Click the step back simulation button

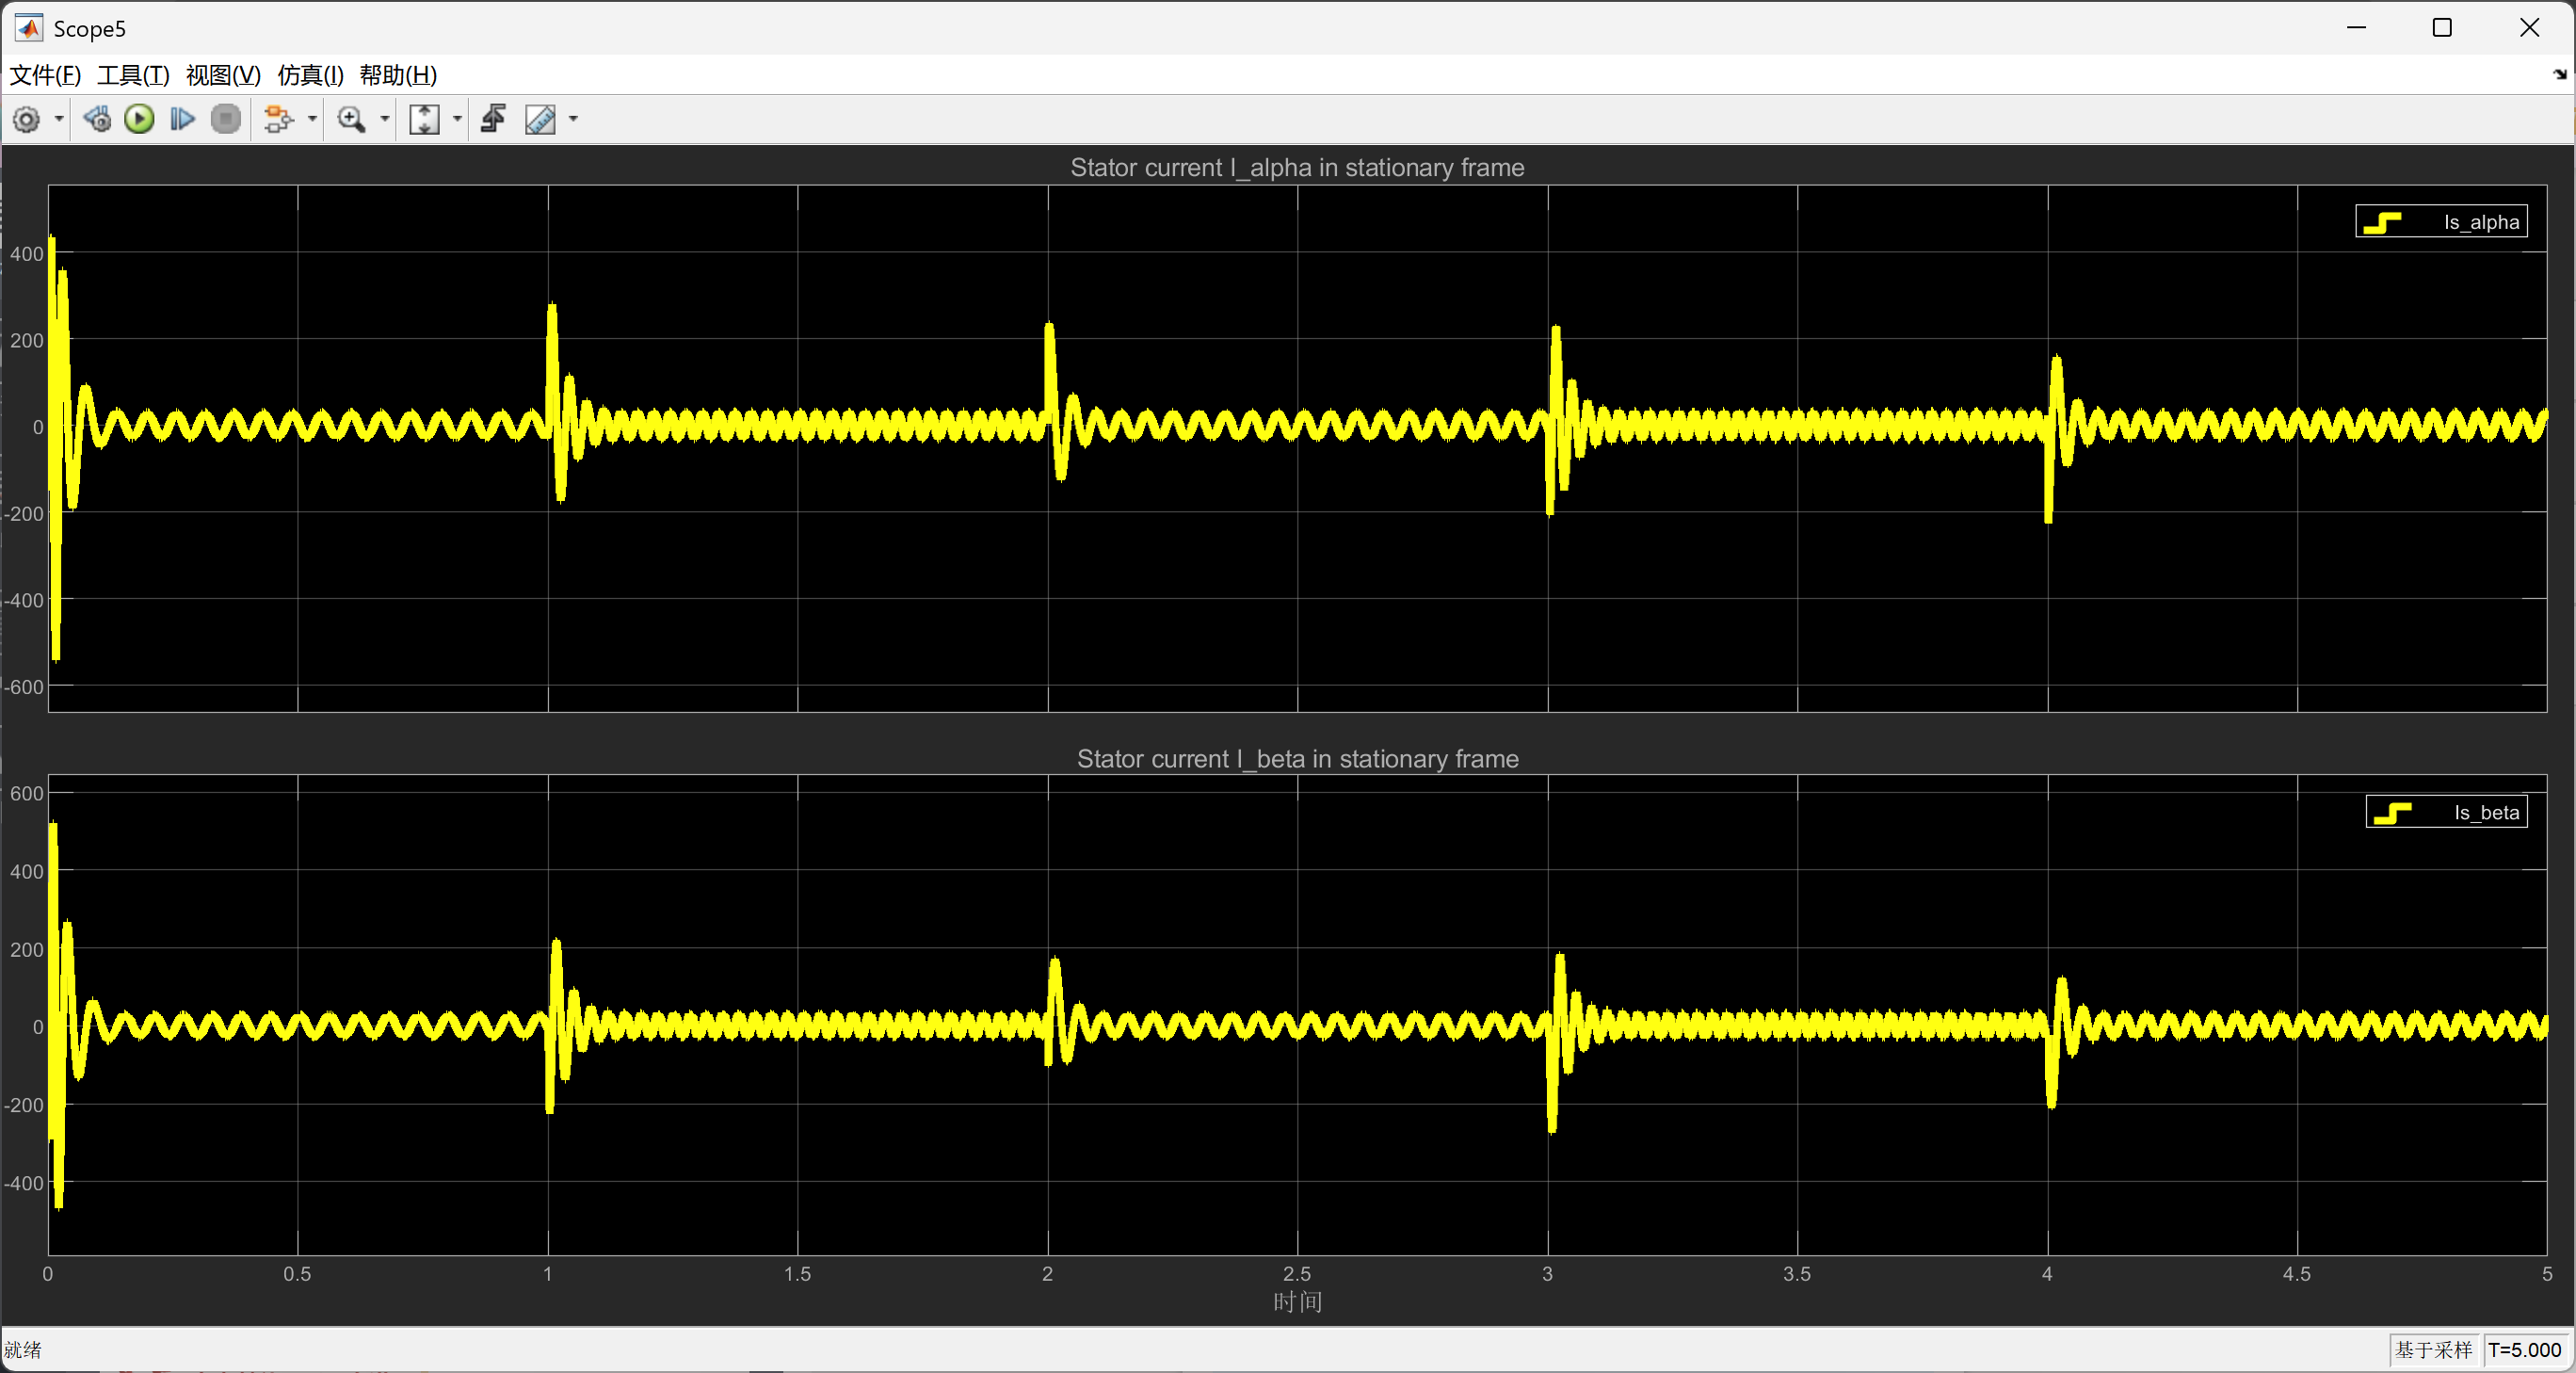coord(97,119)
